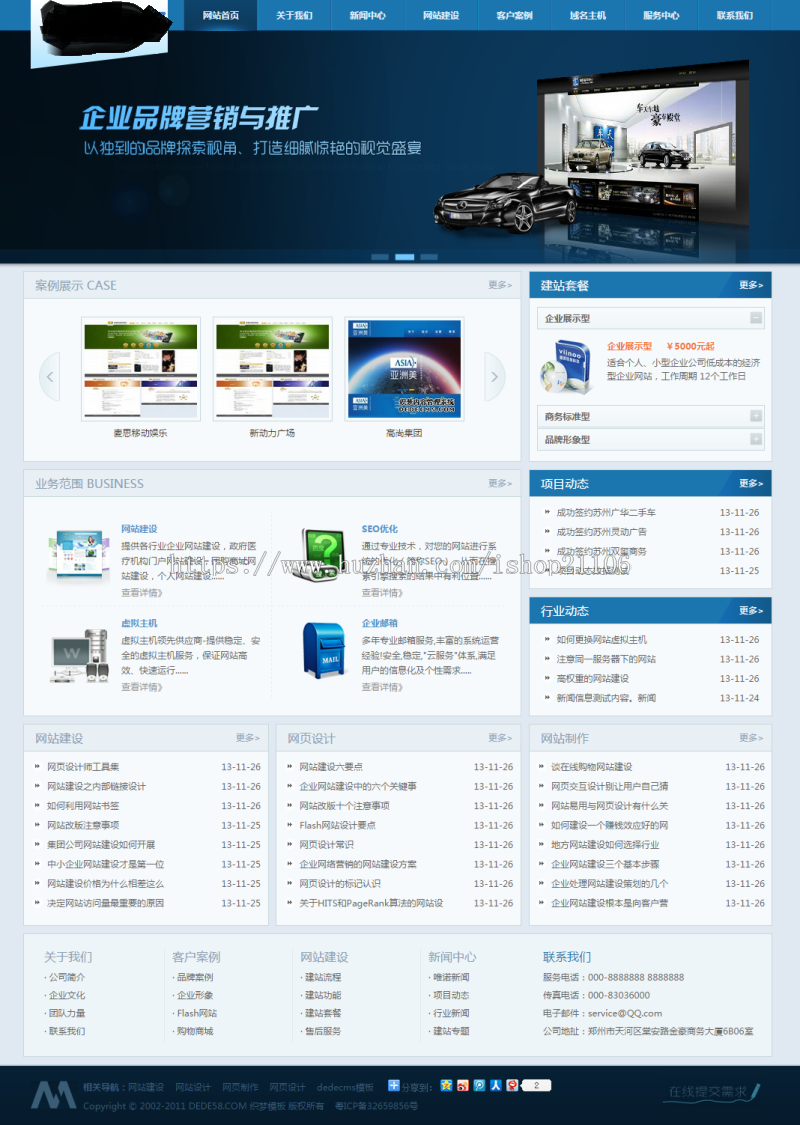Open 新闻中心 in the top navigation
The height and width of the screenshot is (1125, 800).
click(367, 15)
